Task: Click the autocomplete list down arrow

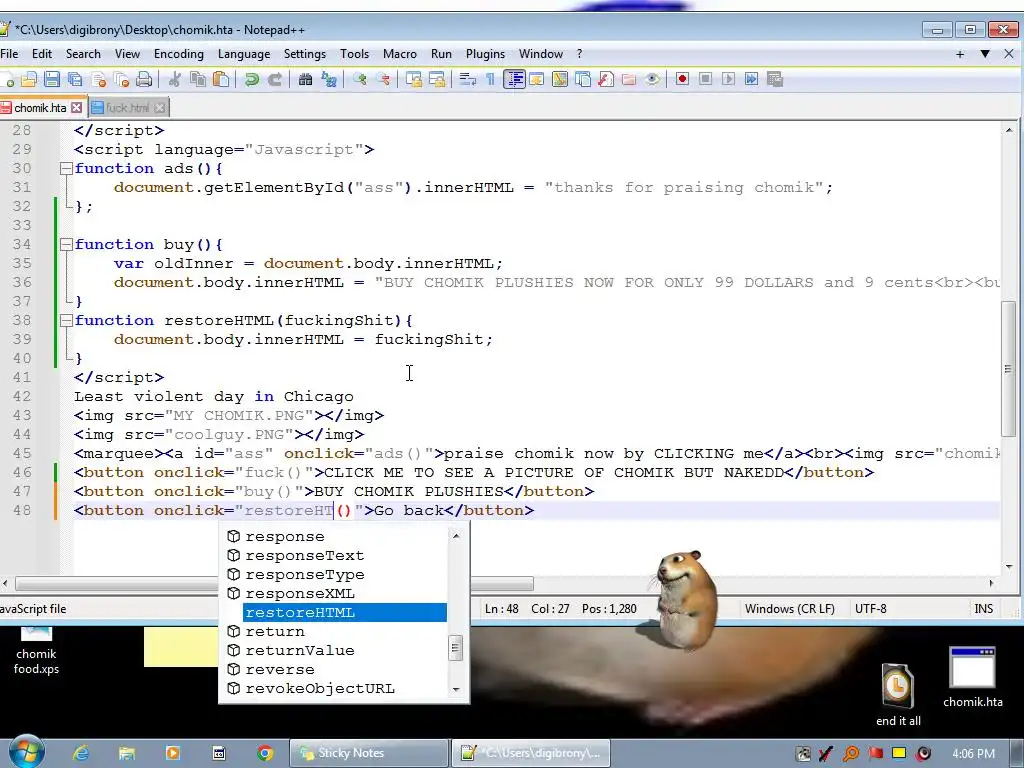Action: pos(456,689)
